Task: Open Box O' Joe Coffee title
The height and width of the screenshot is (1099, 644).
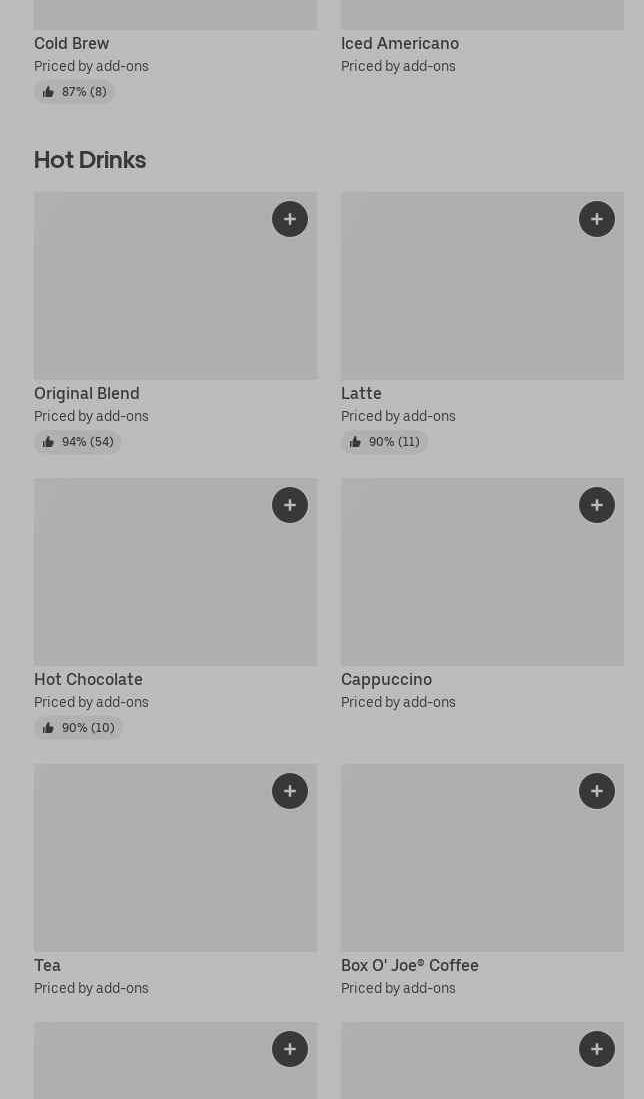Action: click(409, 965)
